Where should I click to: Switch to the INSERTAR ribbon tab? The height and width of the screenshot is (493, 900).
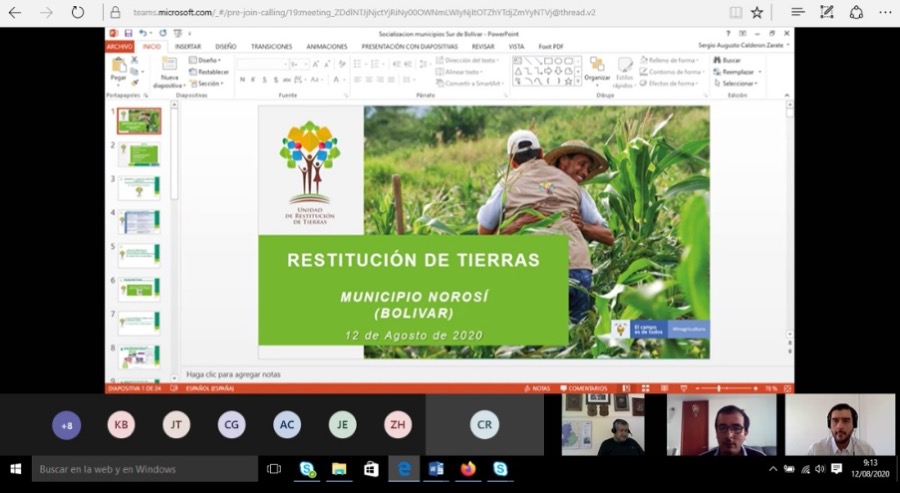click(x=188, y=46)
